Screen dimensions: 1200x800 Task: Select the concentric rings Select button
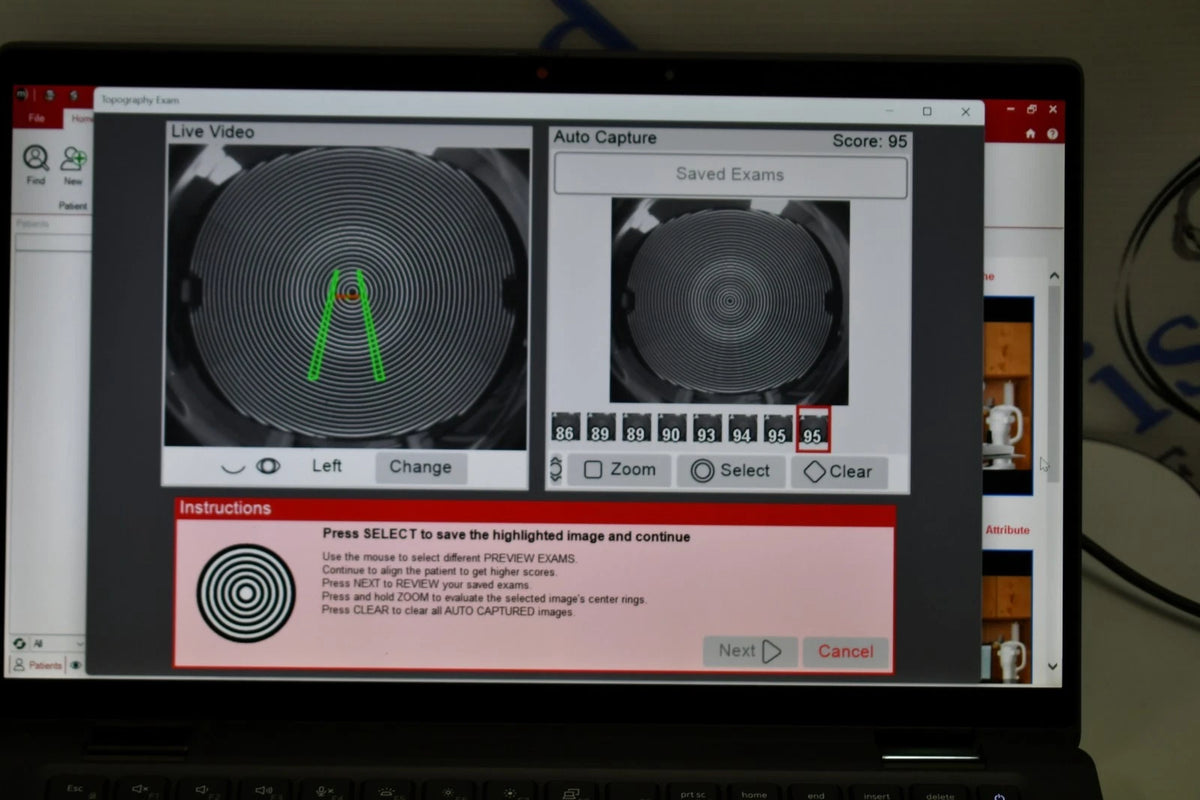tap(730, 471)
